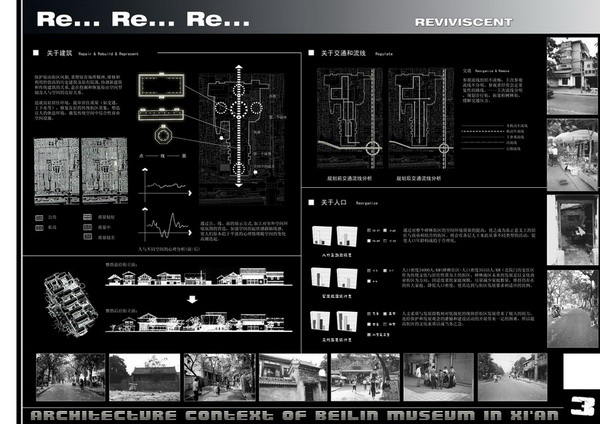The height and width of the screenshot is (424, 600).
Task: Open the alley with trees photo in the bottom row
Action: pos(219,377)
